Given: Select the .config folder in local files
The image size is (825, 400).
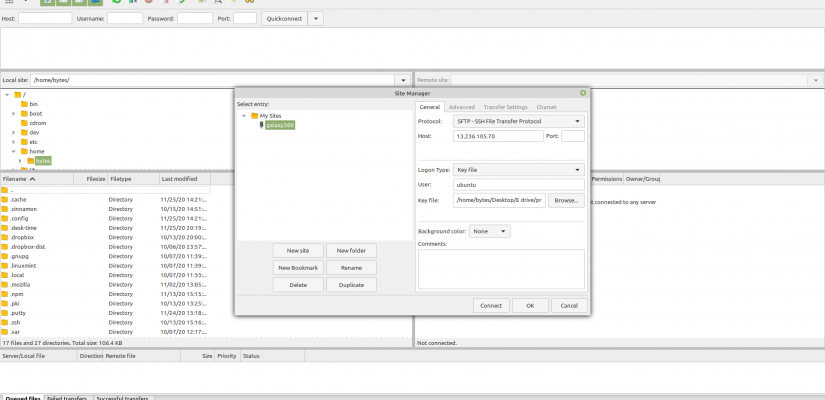Looking at the screenshot, I should click(x=19, y=218).
